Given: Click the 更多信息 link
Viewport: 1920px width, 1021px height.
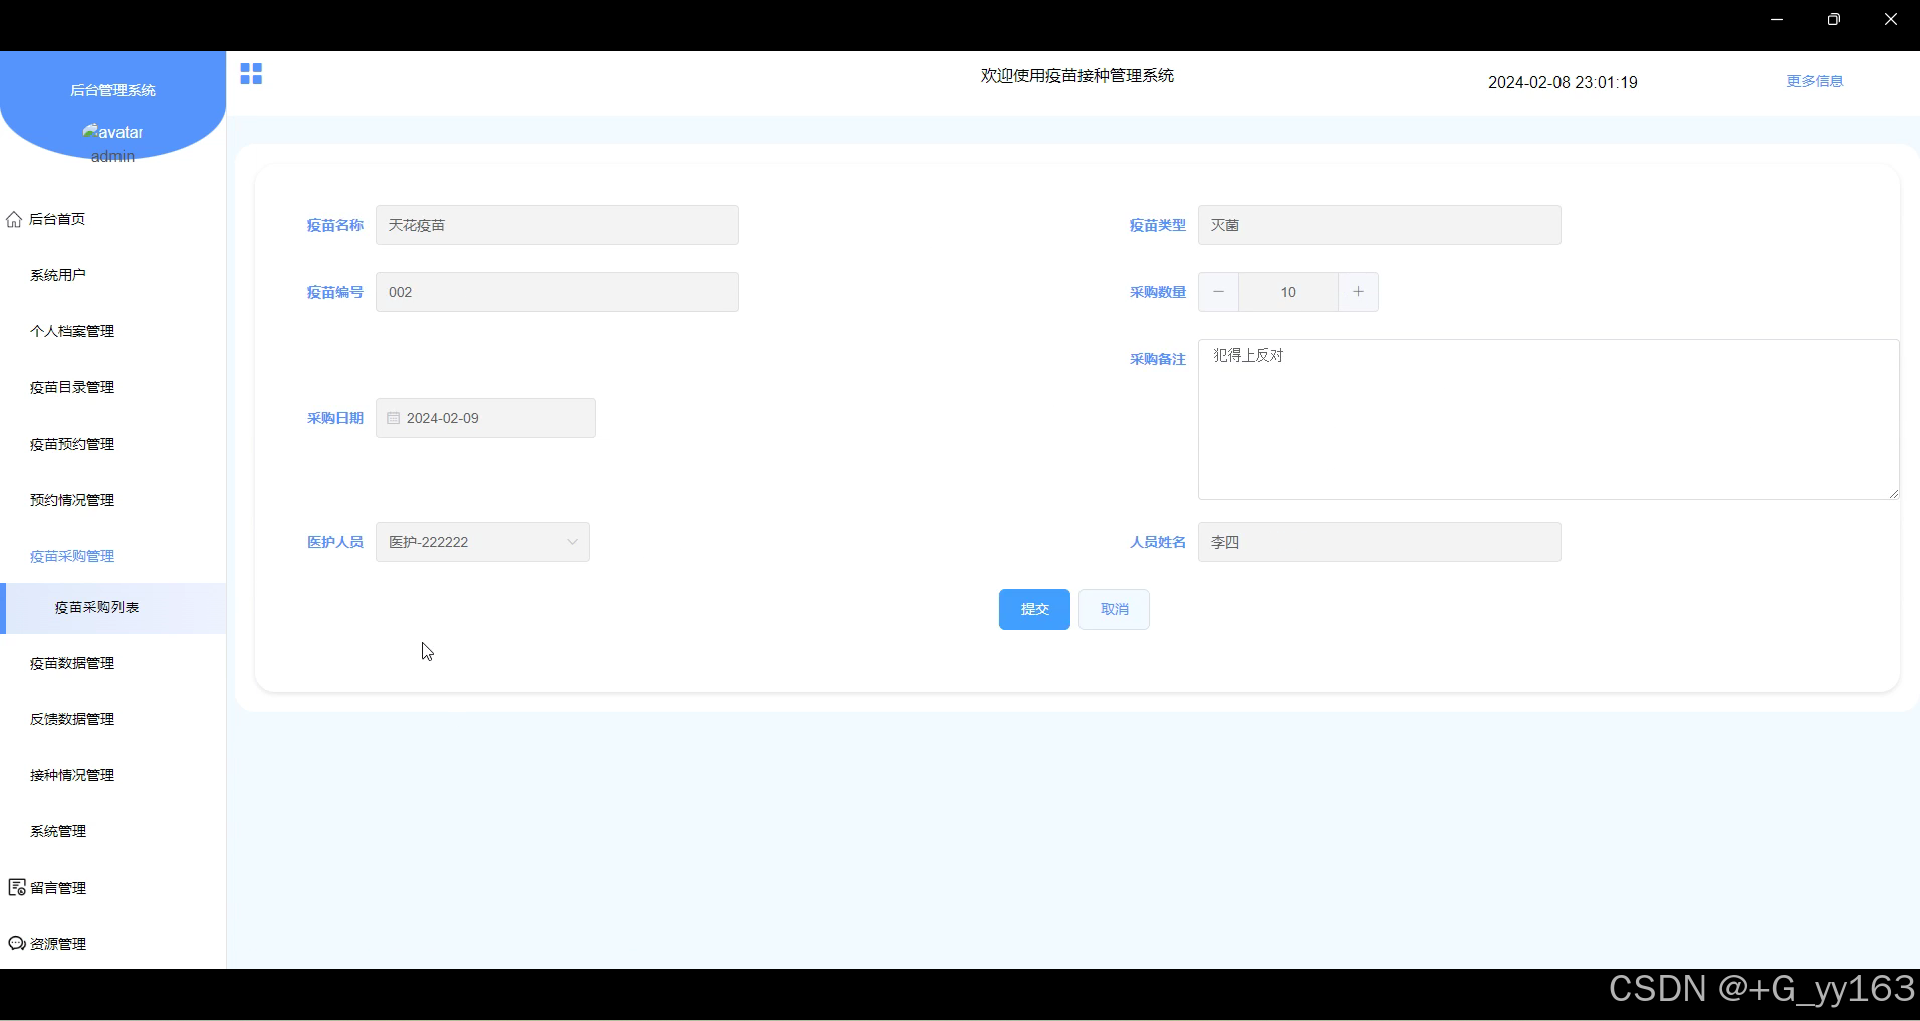Looking at the screenshot, I should (1815, 81).
